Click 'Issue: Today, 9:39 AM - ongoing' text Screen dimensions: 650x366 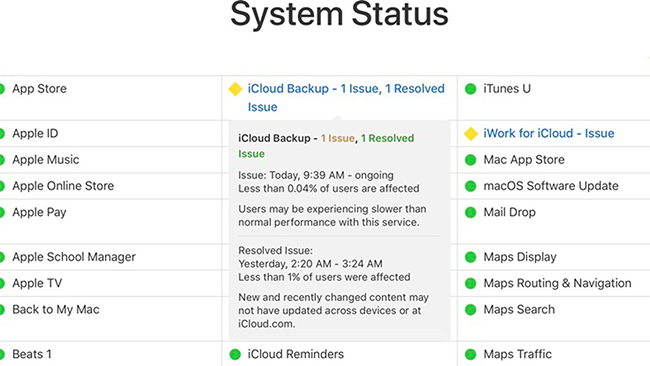click(316, 175)
